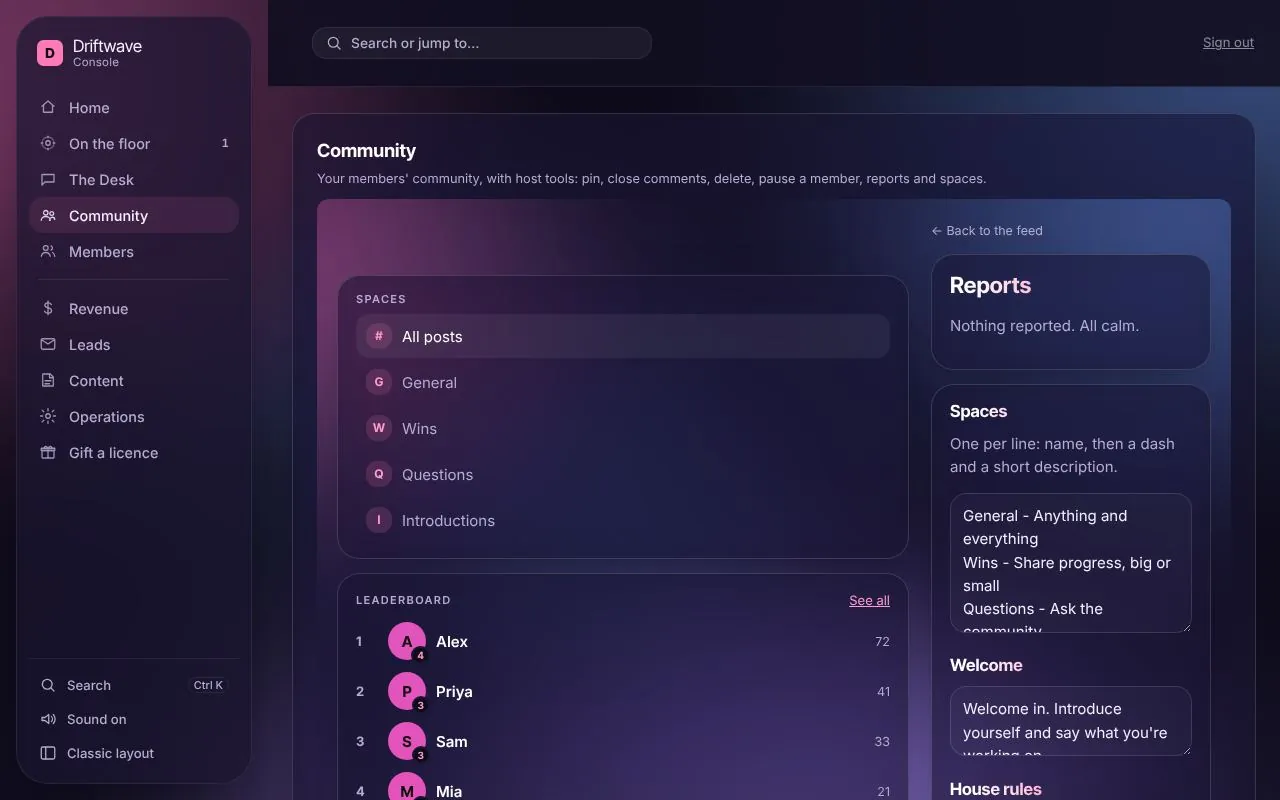Viewport: 1280px width, 800px height.
Task: Go back to the feed
Action: 987,230
